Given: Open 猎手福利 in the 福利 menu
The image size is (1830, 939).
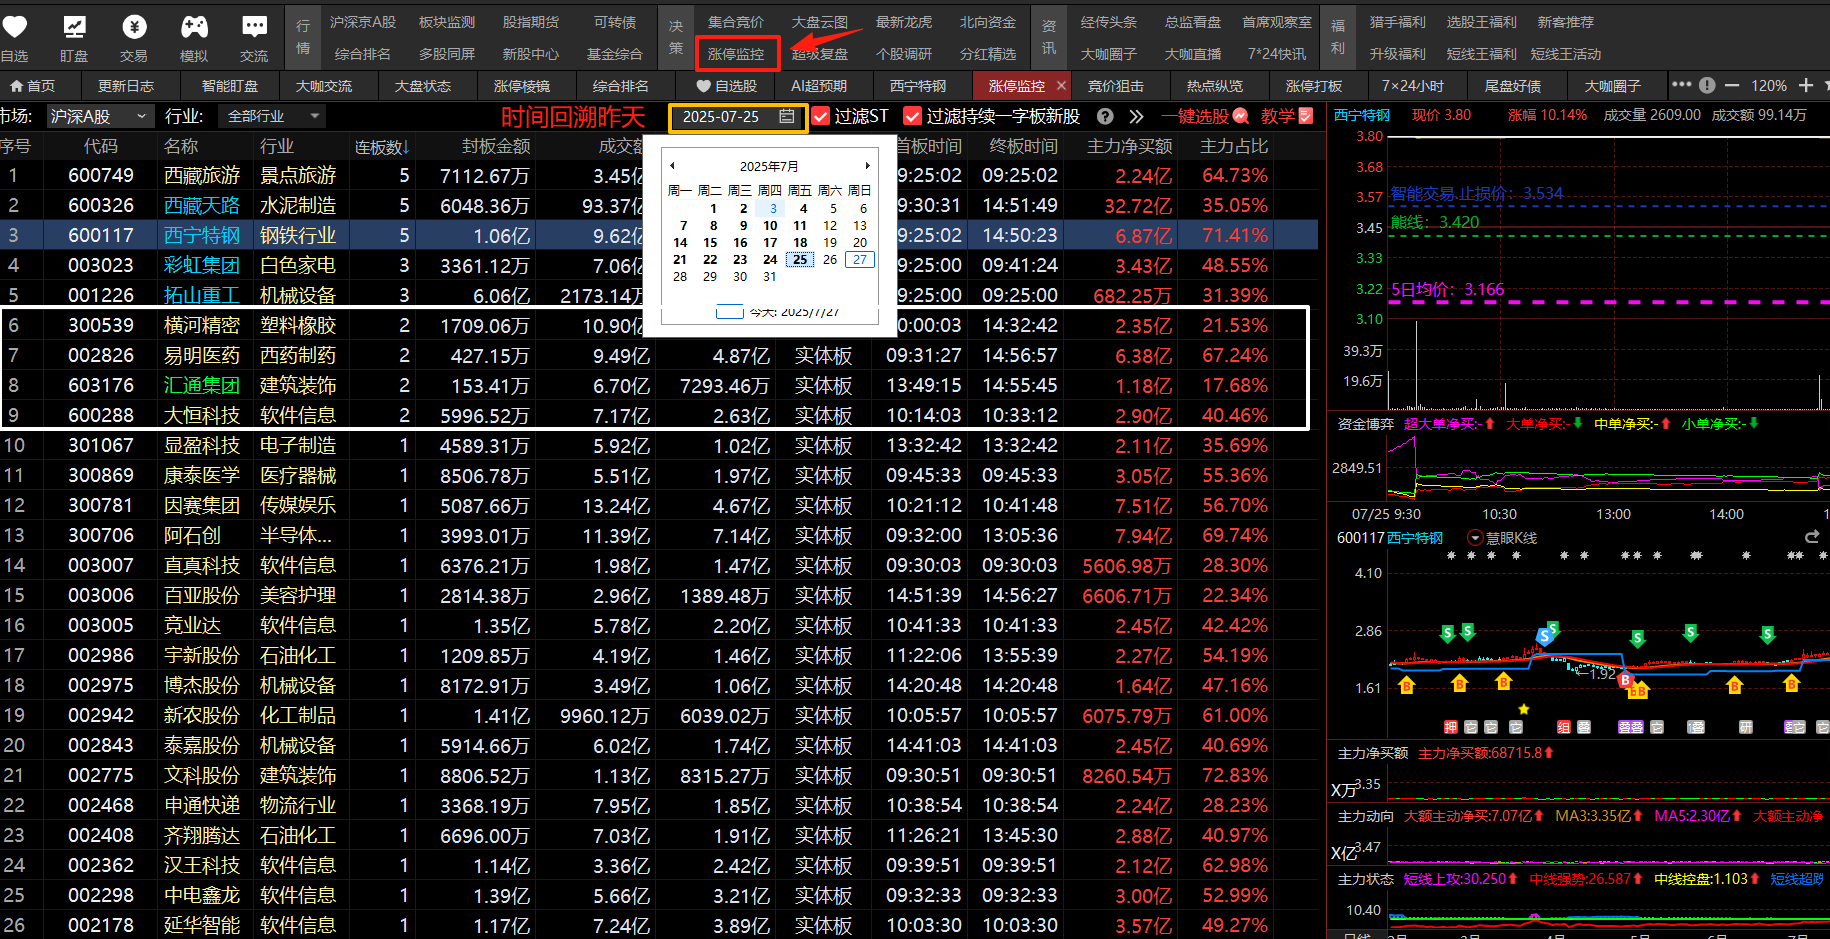Looking at the screenshot, I should click(1398, 22).
